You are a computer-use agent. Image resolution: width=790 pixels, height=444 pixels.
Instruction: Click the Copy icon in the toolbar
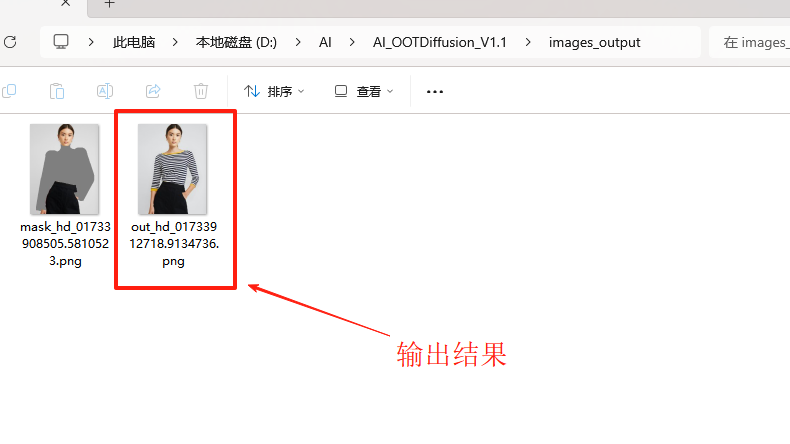point(9,91)
